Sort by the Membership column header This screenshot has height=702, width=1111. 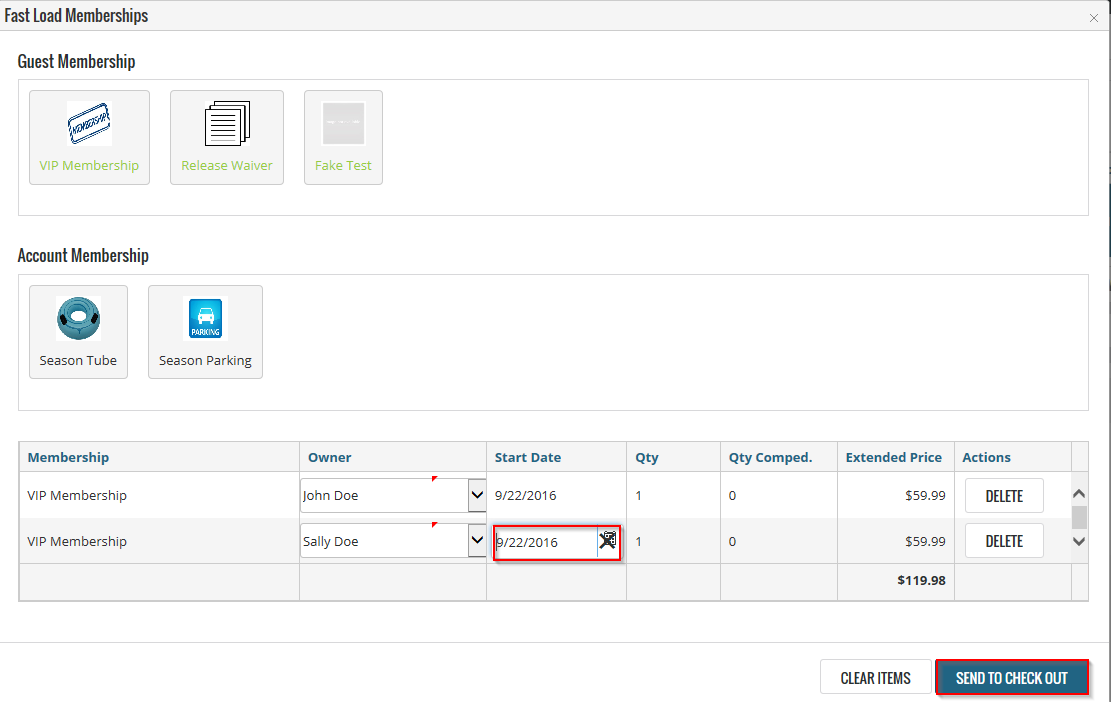point(68,457)
